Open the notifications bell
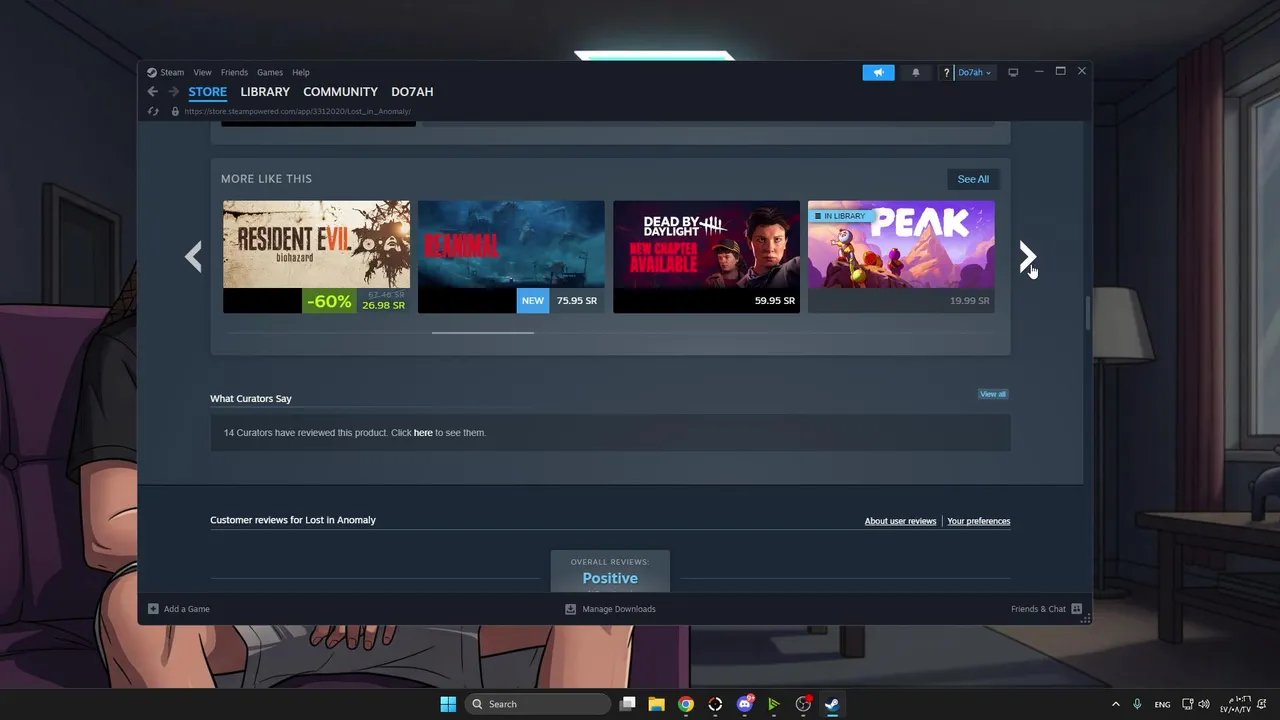Screen dimensions: 1280x720 point(915,72)
